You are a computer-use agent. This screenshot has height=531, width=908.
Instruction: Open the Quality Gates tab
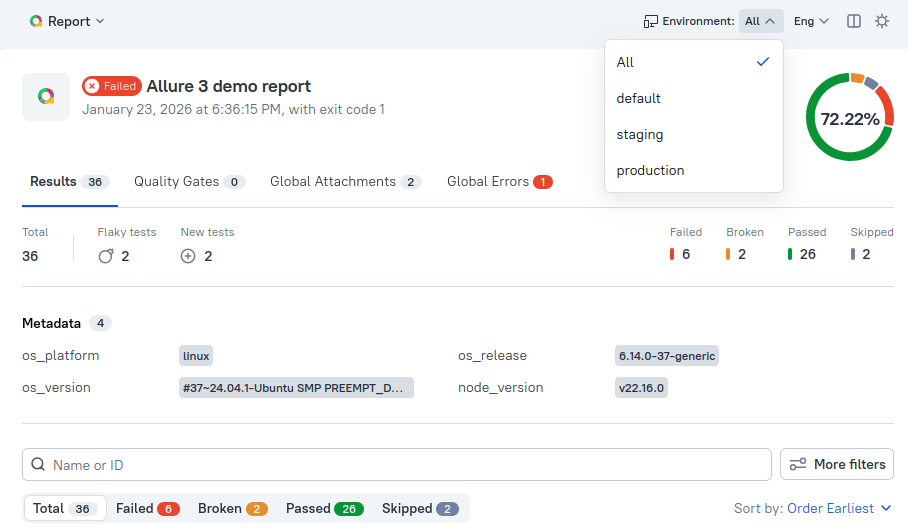pos(189,182)
